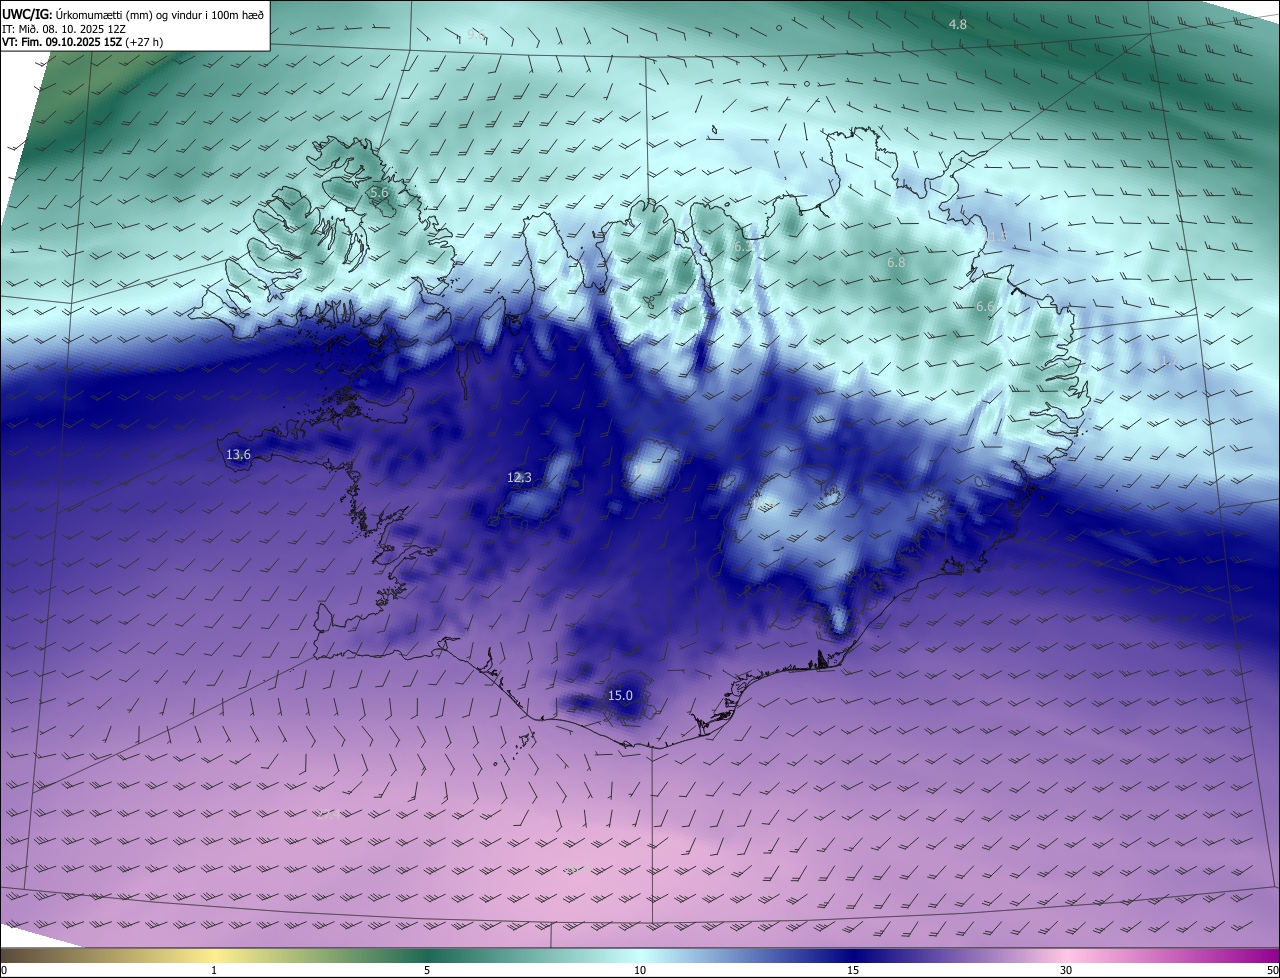Click the 30 tick on the color scale
The height and width of the screenshot is (978, 1280).
1066,970
